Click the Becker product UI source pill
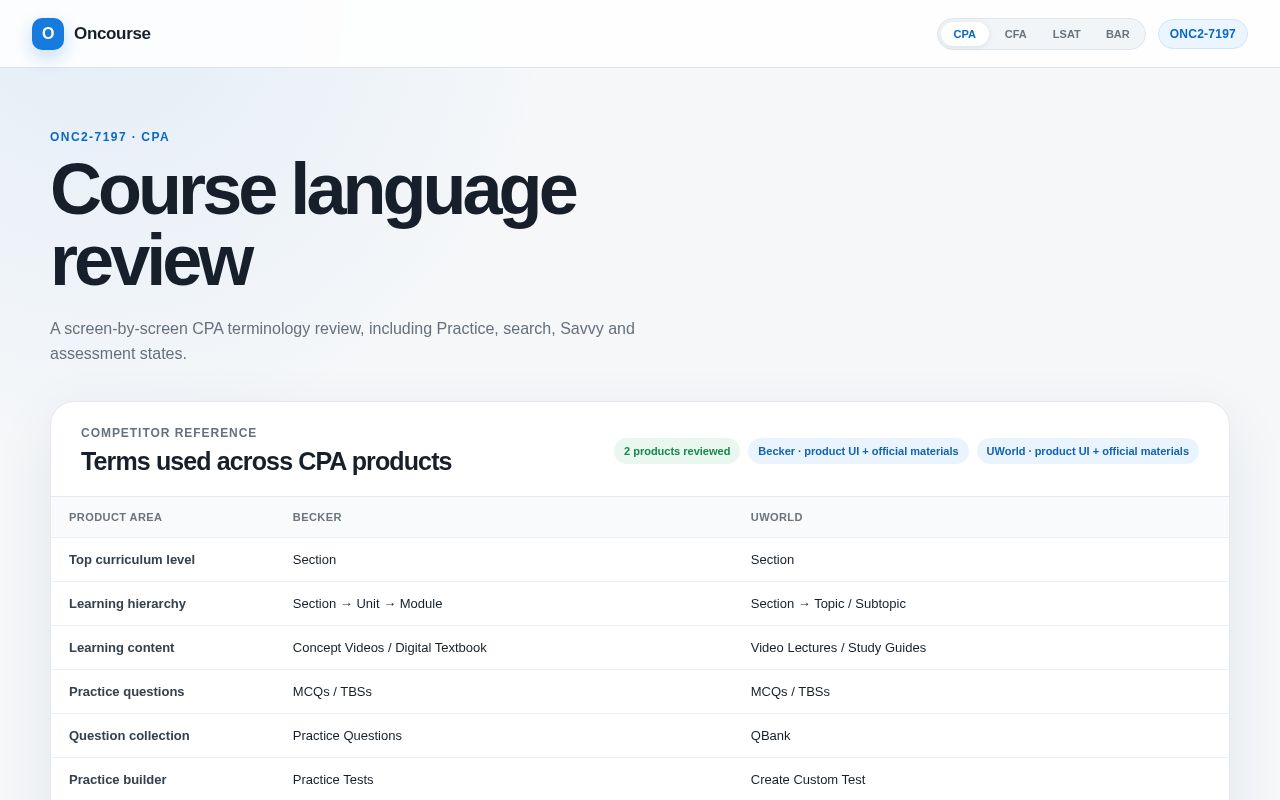The height and width of the screenshot is (800, 1280). pyautogui.click(x=858, y=451)
